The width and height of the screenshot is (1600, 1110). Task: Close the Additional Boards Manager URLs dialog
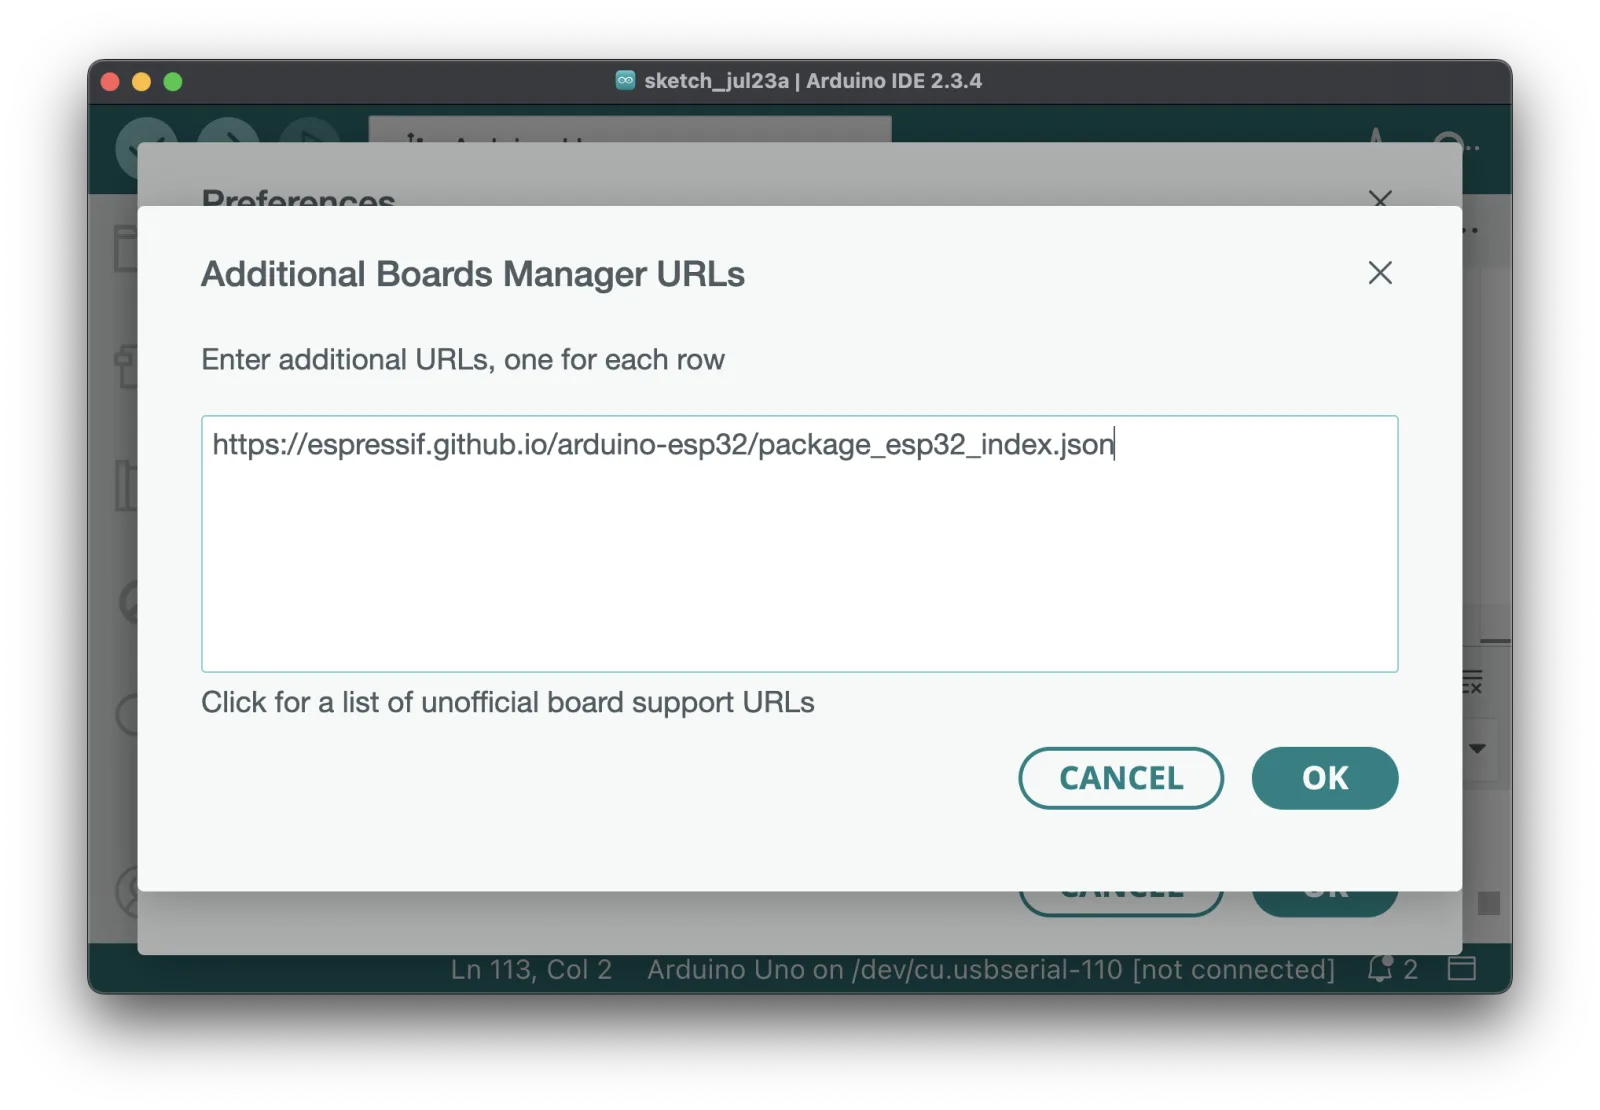(x=1380, y=273)
